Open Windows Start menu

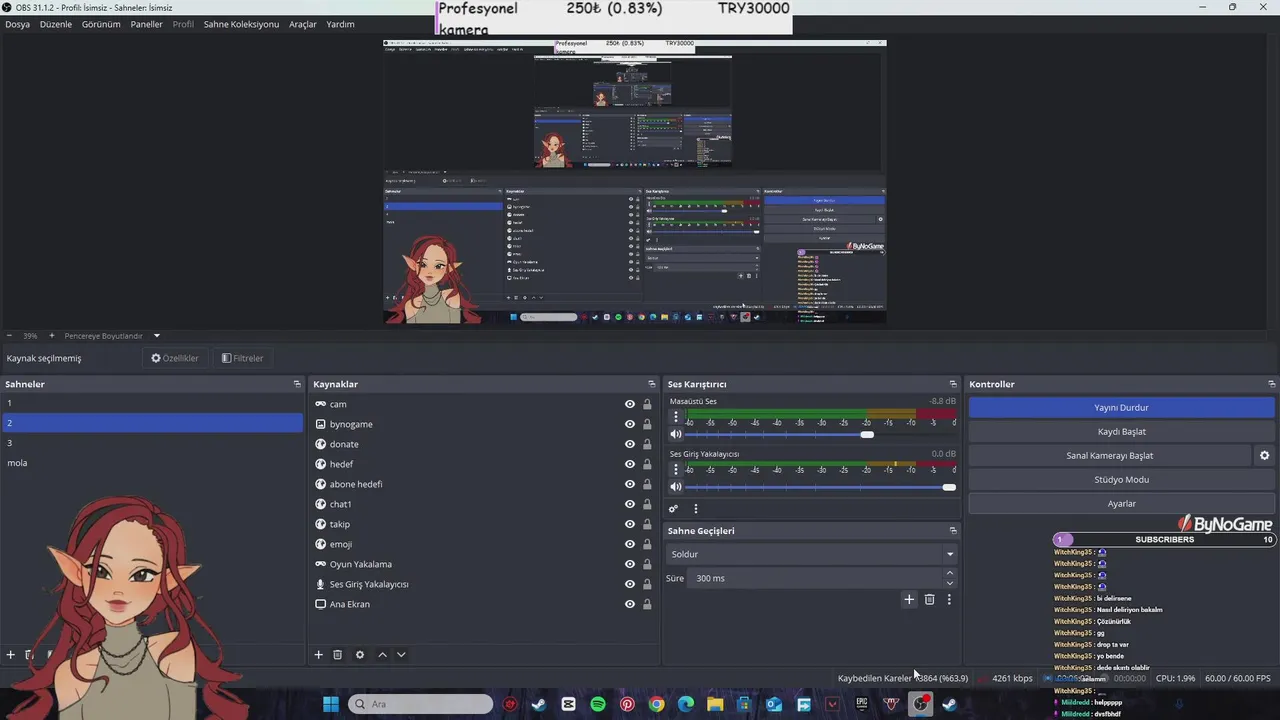tap(331, 704)
